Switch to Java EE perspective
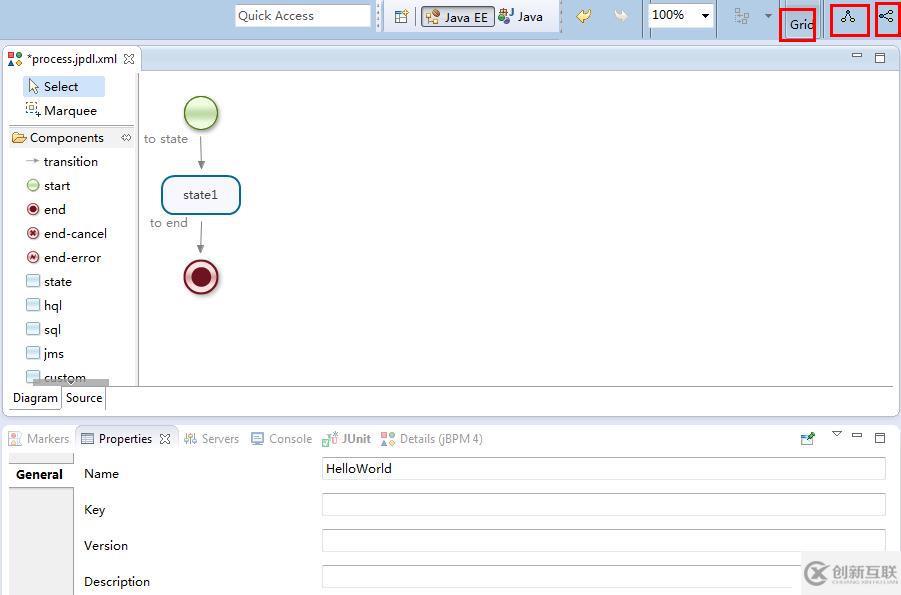Viewport: 901px width, 595px height. click(x=458, y=17)
